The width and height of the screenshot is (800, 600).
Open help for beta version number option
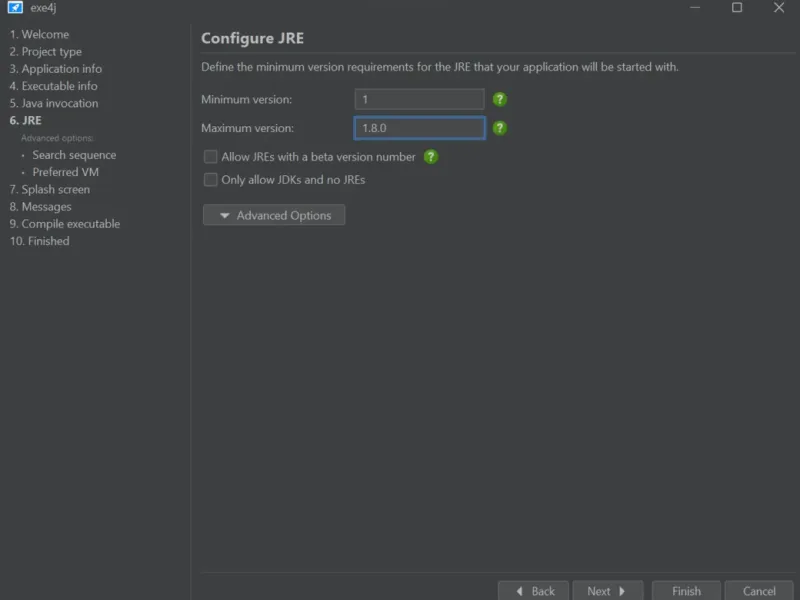(x=431, y=157)
